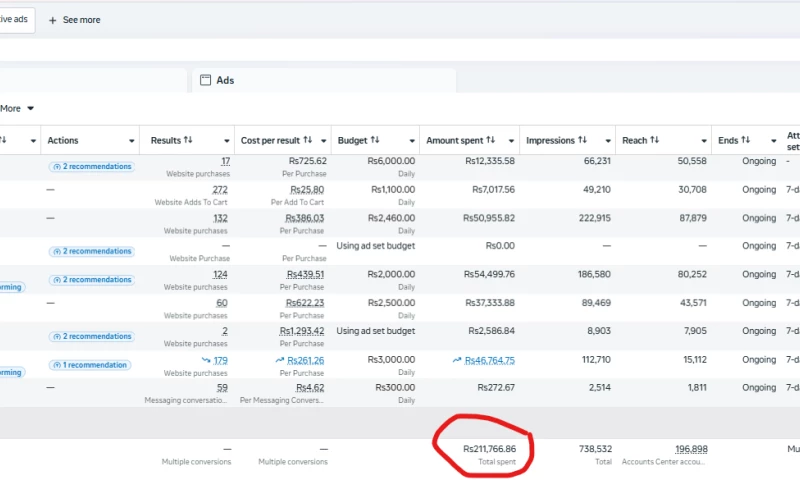Click the trend icon beside Rs261.26
Viewport: 800px width, 480px height.
point(280,361)
